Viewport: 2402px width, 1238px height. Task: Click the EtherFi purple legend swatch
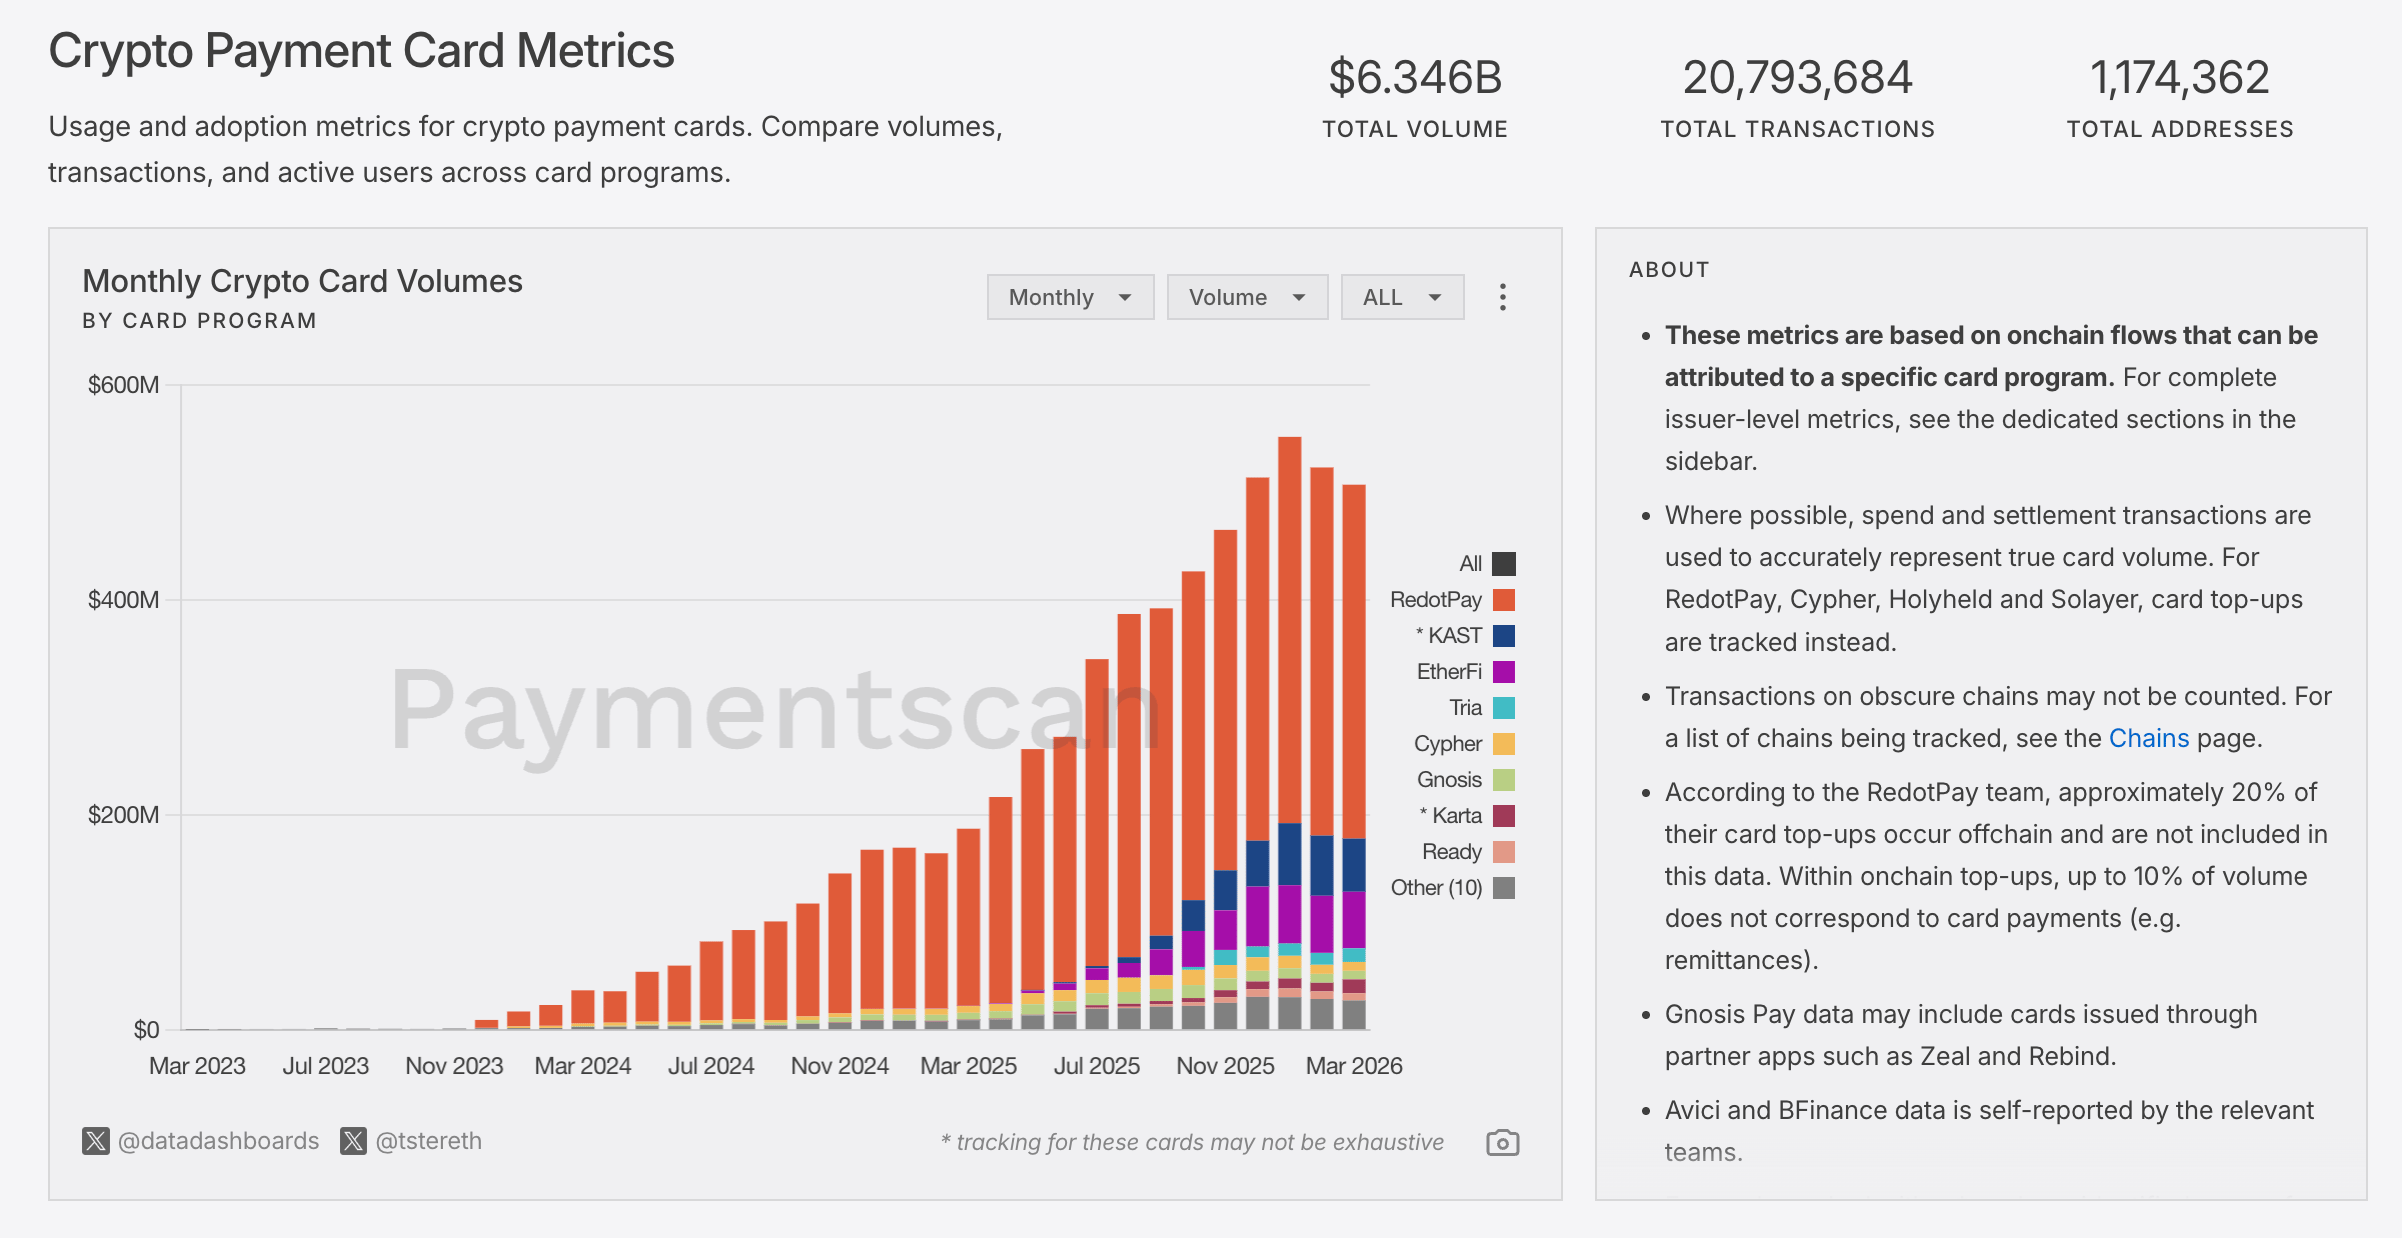tap(1503, 672)
